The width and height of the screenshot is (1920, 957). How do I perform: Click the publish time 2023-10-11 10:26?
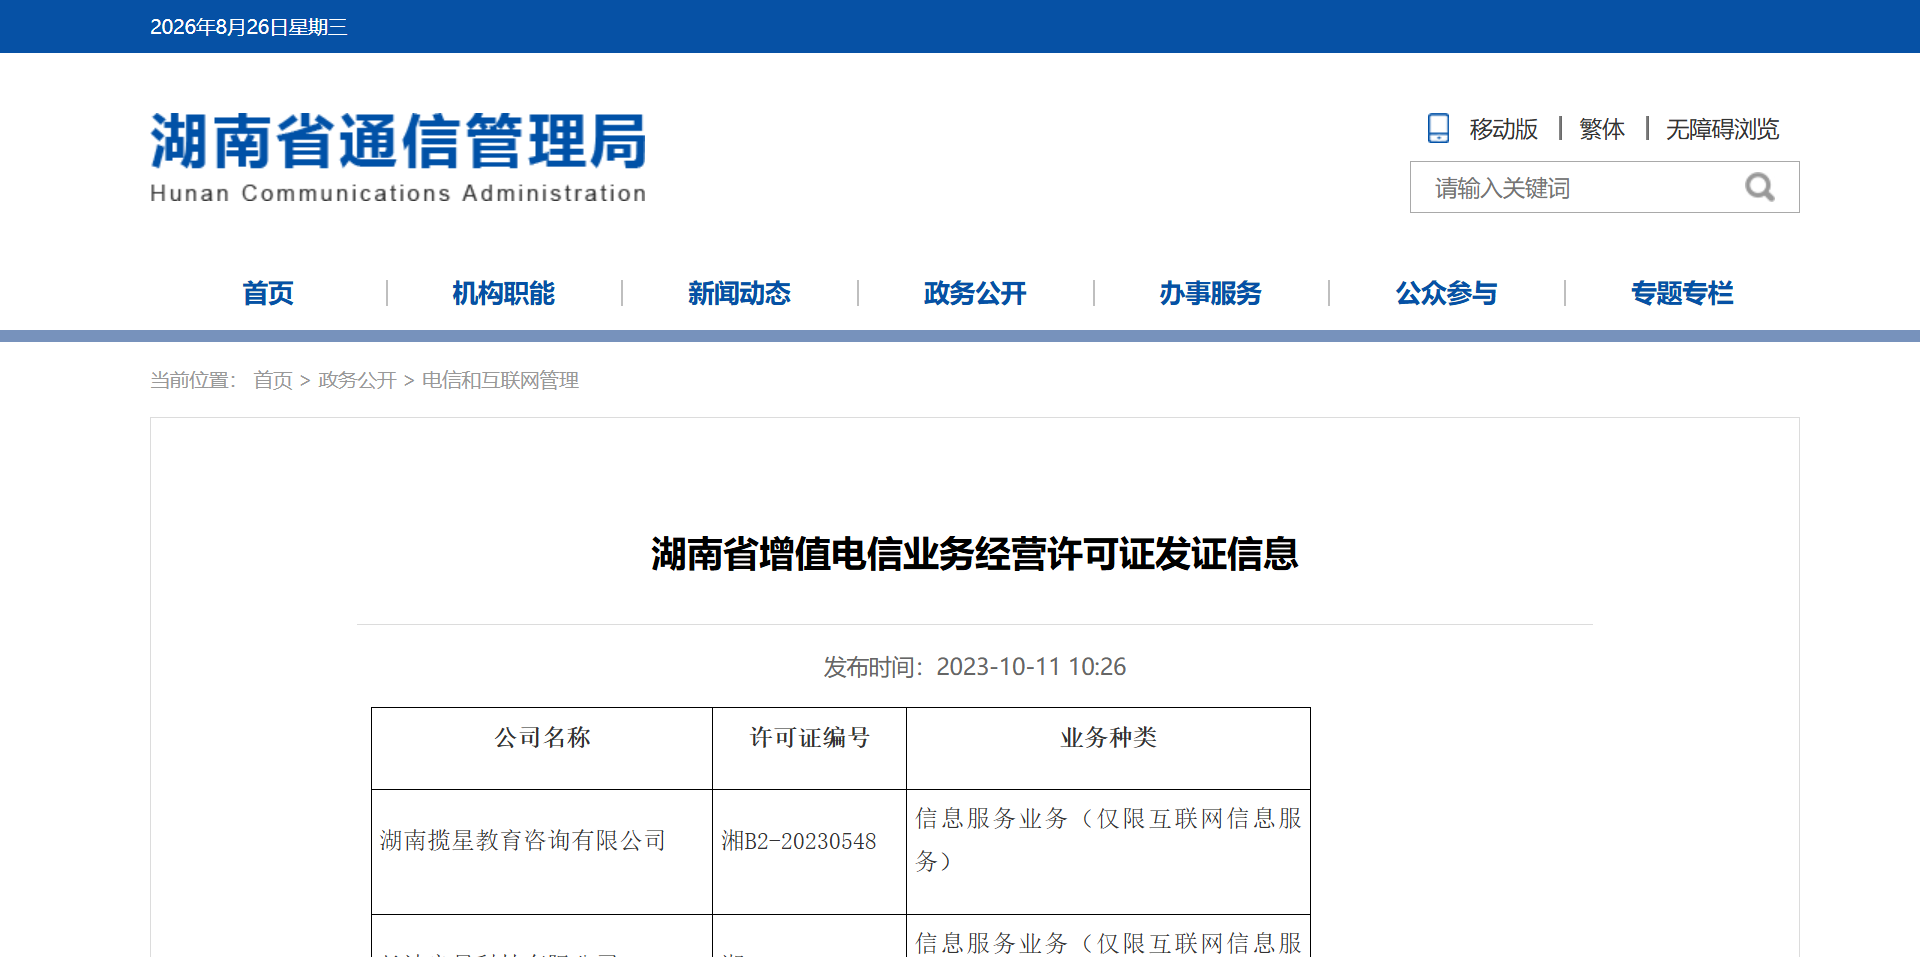[1031, 667]
